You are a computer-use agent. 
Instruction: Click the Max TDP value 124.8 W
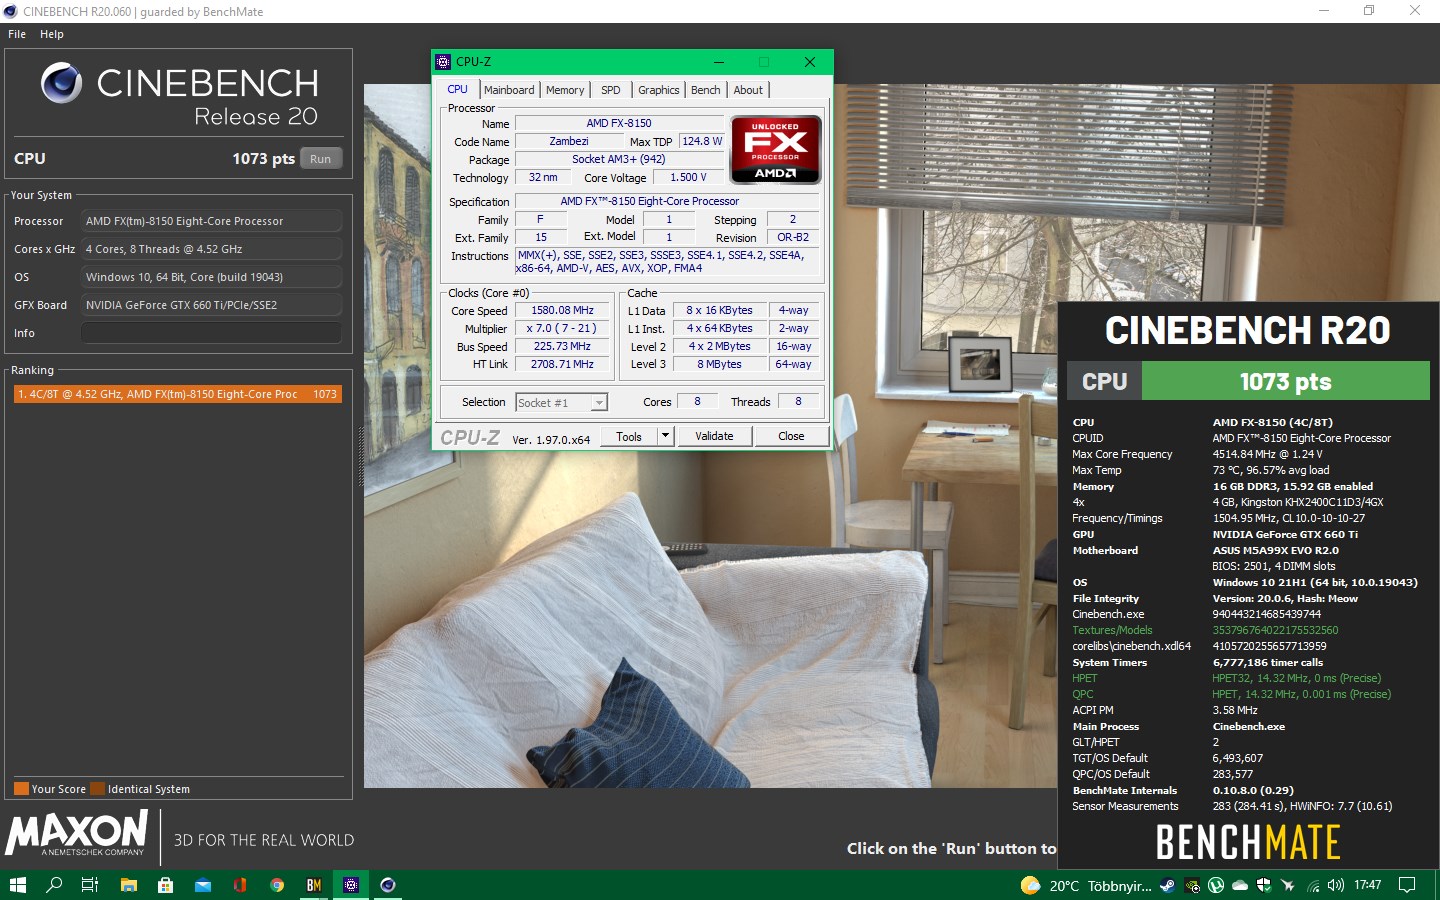click(702, 141)
